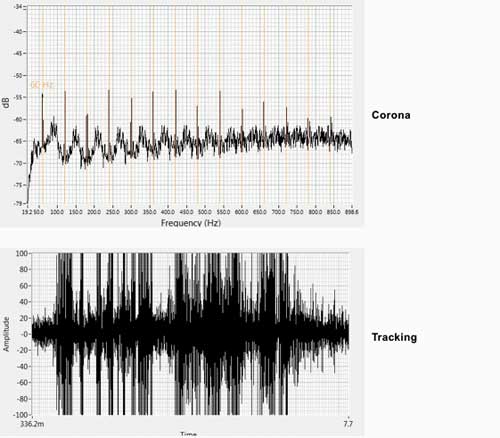The width and height of the screenshot is (500, 438).
Task: Click the Tracking chart label
Action: tap(394, 337)
